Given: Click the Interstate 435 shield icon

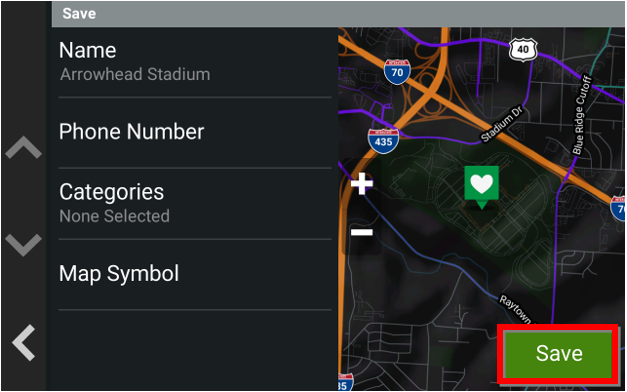Looking at the screenshot, I should point(383,141).
